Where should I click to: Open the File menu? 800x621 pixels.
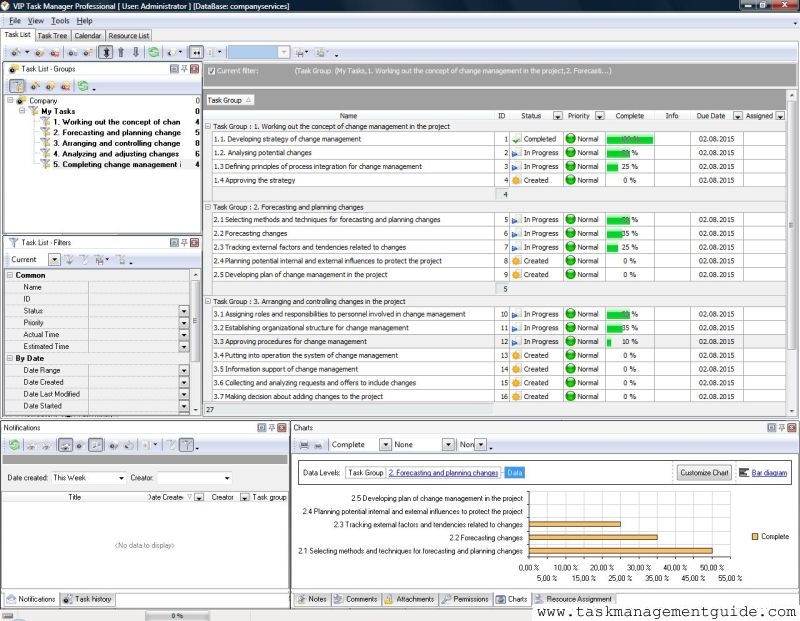pos(15,21)
